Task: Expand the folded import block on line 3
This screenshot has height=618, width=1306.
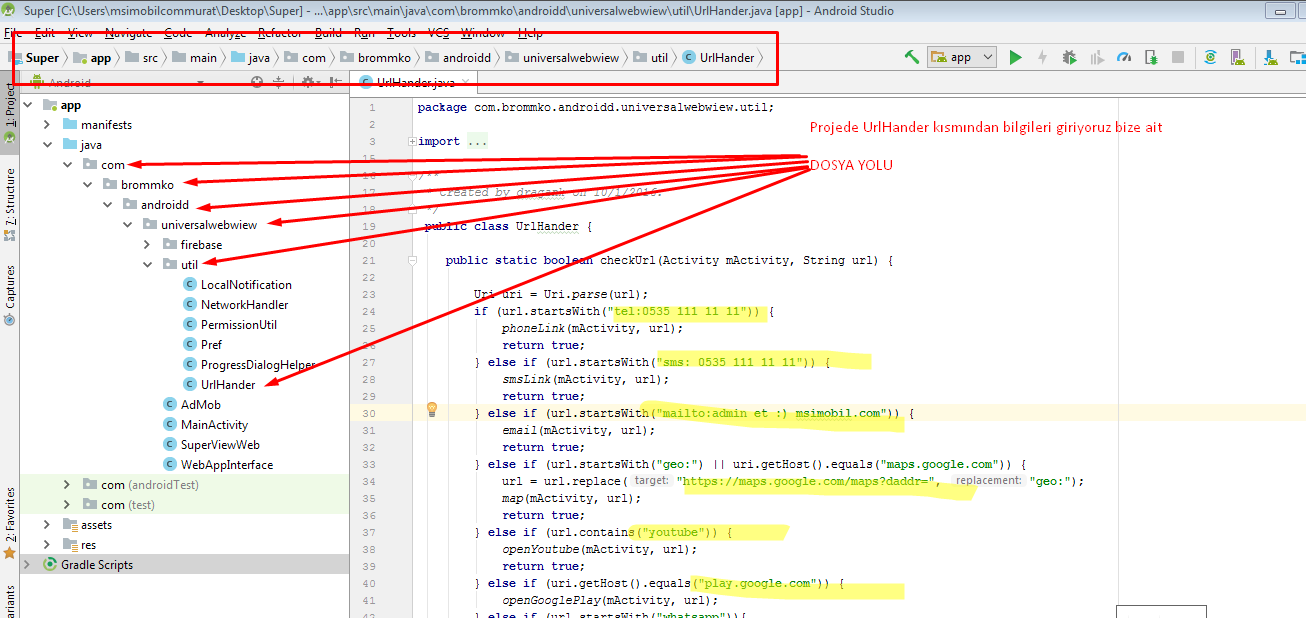Action: coord(412,142)
